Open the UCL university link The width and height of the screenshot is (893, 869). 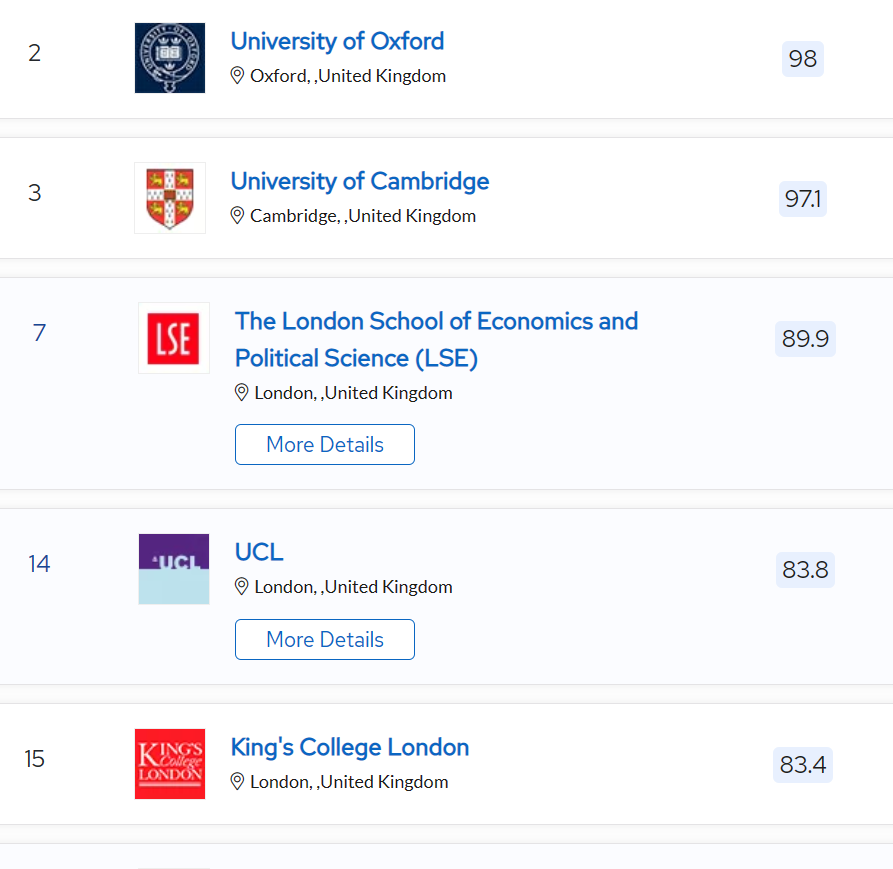coord(259,552)
